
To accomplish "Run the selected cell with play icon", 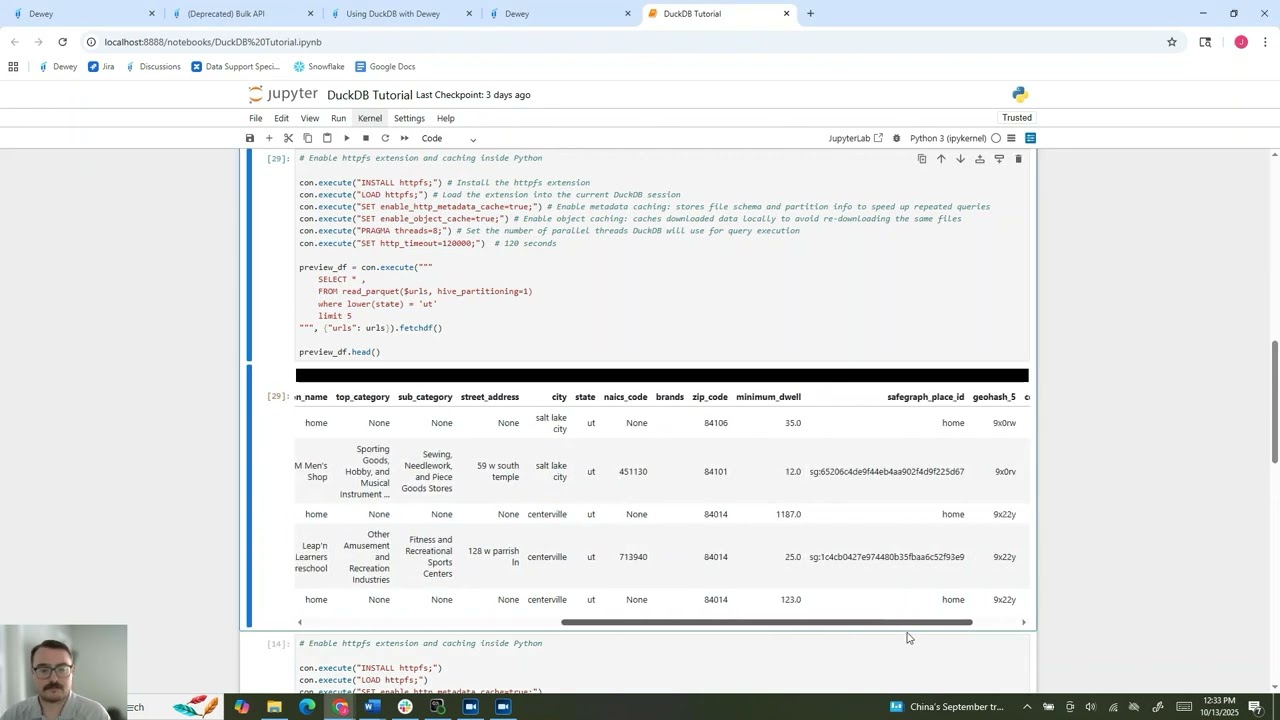I will point(346,138).
